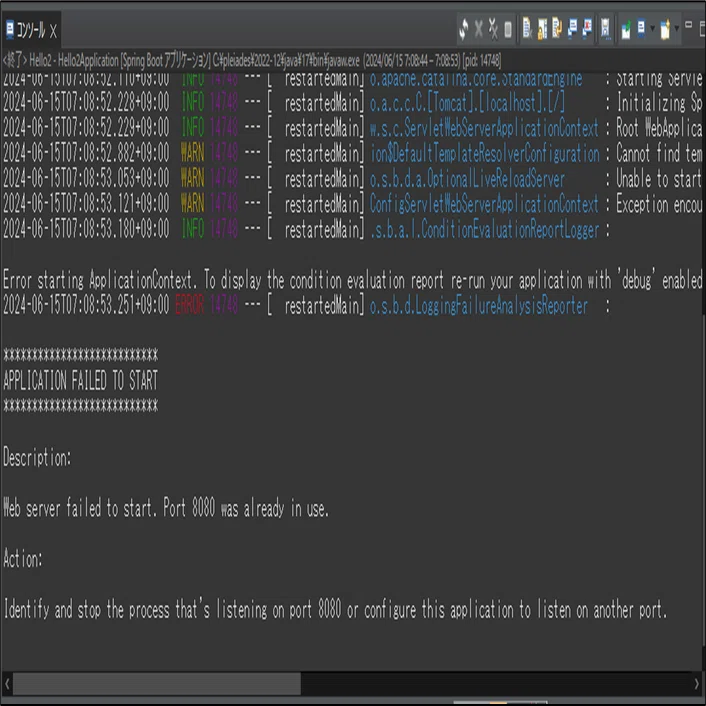Viewport: 706px width, 706px height.
Task: Click the Open Console icon
Action: pos(665,30)
